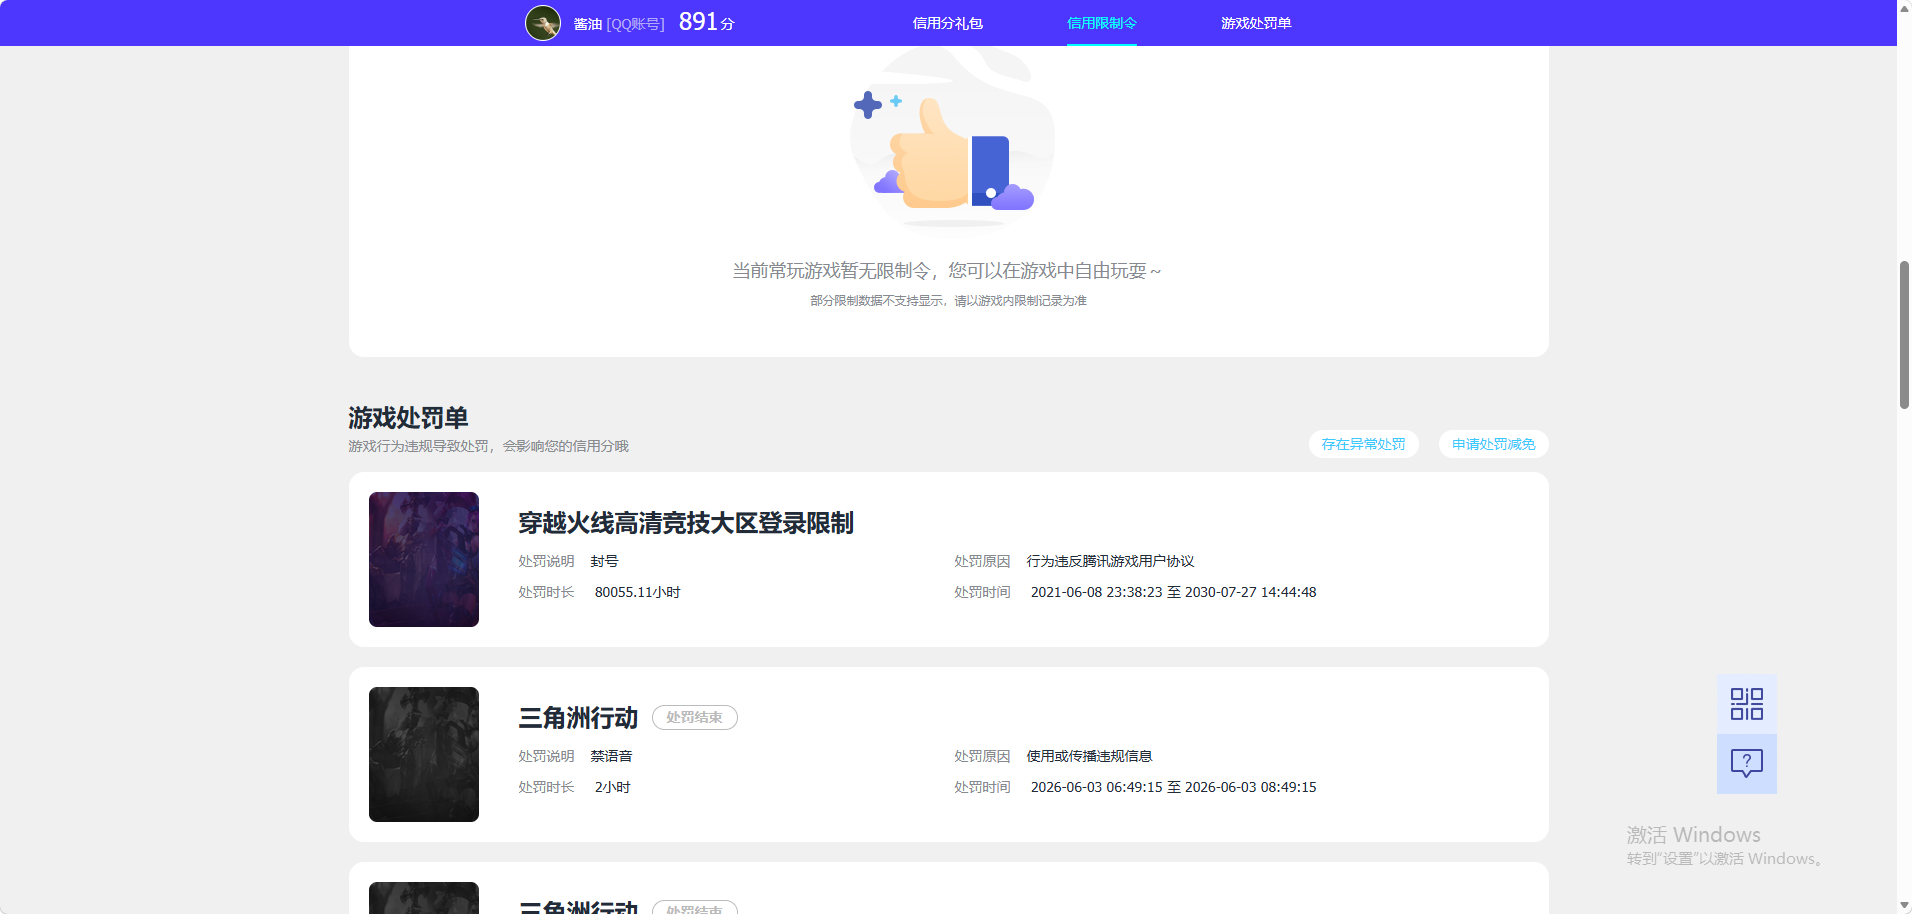The width and height of the screenshot is (1912, 914).
Task: Switch to 信用限制令 tab
Action: [x=1101, y=23]
